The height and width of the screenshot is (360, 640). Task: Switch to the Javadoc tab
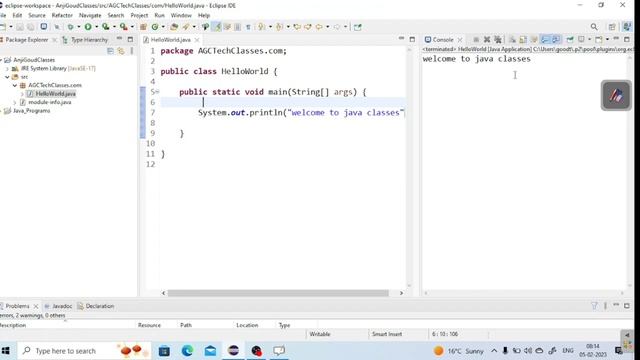[x=58, y=306]
